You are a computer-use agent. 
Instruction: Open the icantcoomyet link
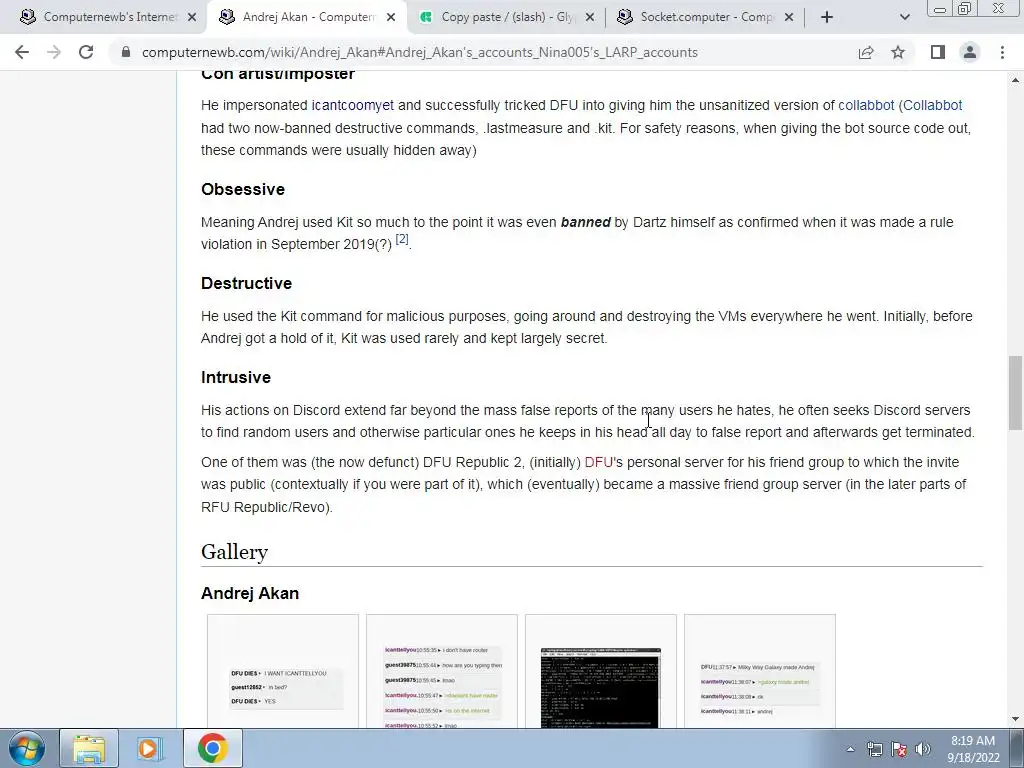[353, 105]
